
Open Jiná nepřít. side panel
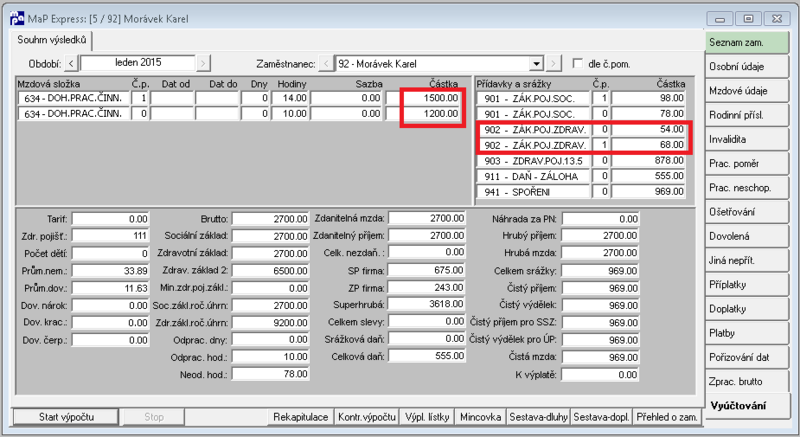(x=746, y=261)
